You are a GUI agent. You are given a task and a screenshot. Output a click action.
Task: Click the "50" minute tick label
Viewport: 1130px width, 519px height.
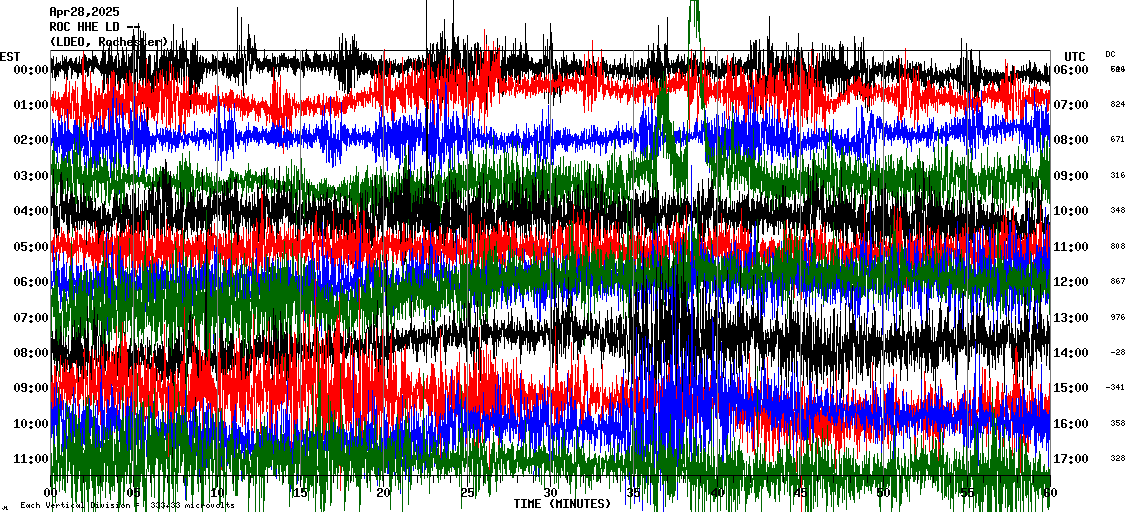884,493
